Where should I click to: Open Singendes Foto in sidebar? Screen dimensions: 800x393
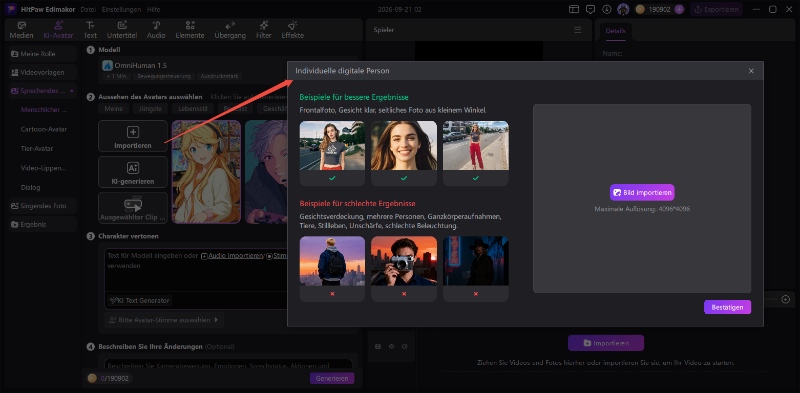(x=43, y=206)
